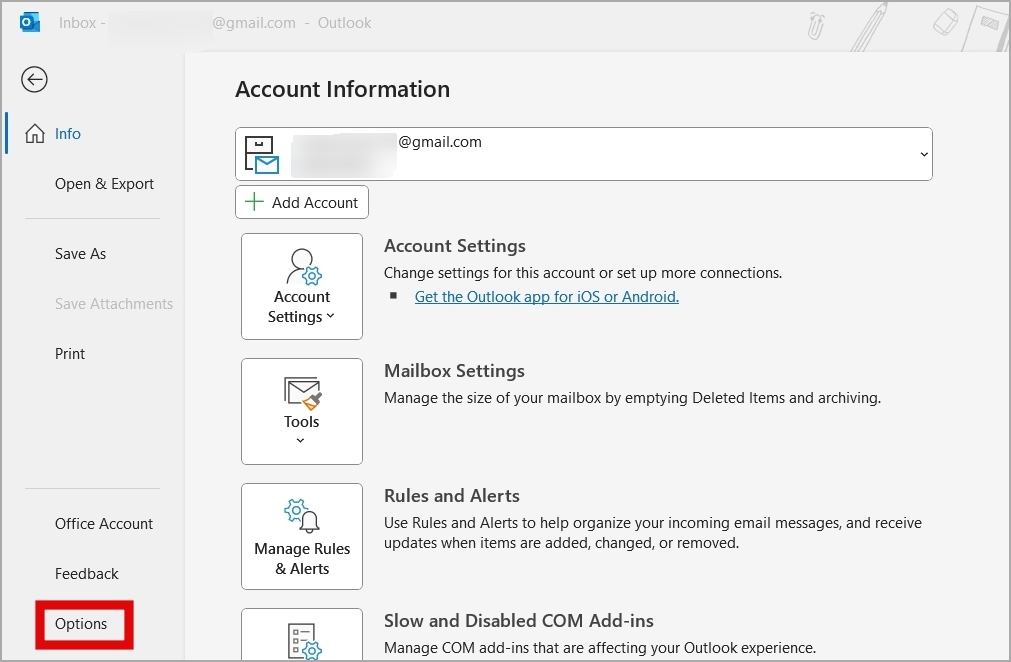This screenshot has width=1011, height=662.
Task: Open the Open & Export section
Action: pos(104,184)
